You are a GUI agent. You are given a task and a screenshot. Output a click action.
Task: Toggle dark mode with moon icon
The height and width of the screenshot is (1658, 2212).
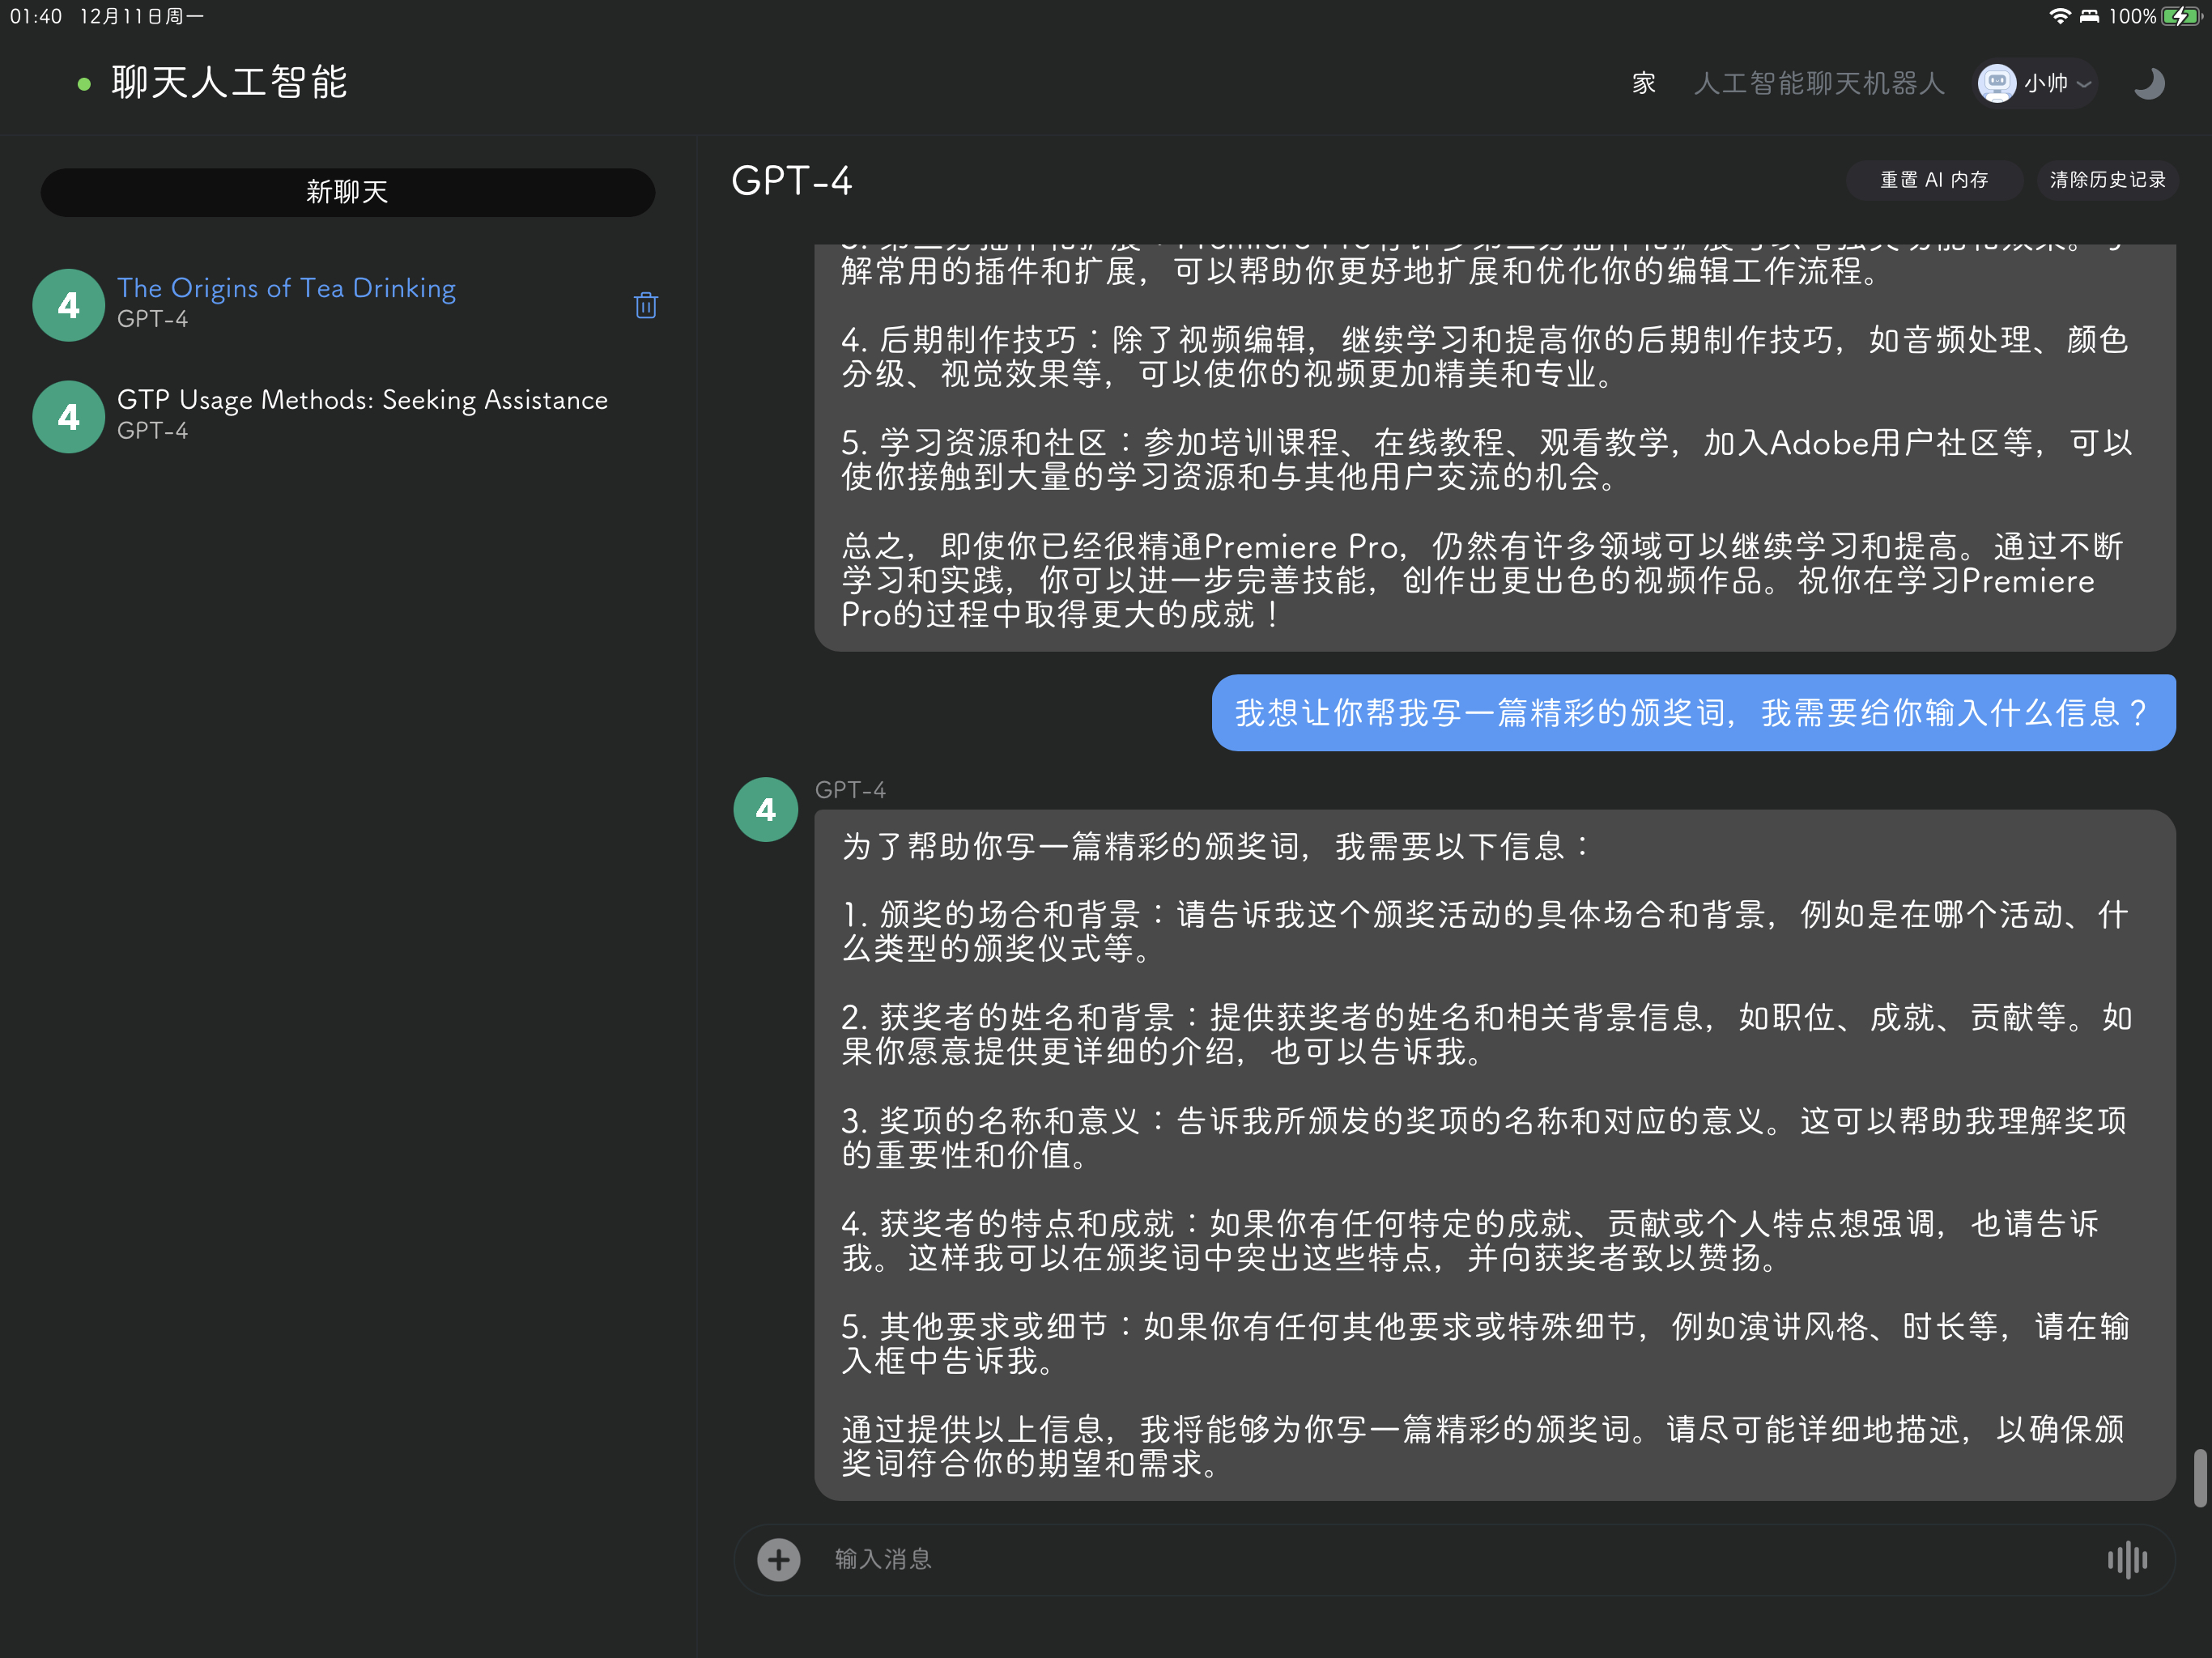(x=2148, y=83)
